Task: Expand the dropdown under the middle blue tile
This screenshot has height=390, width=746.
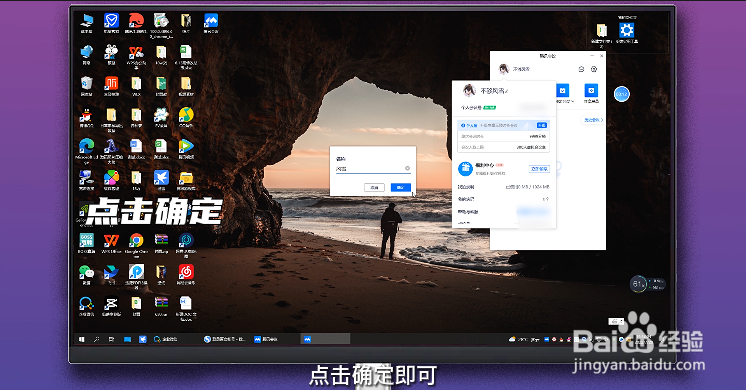Action: point(573,101)
